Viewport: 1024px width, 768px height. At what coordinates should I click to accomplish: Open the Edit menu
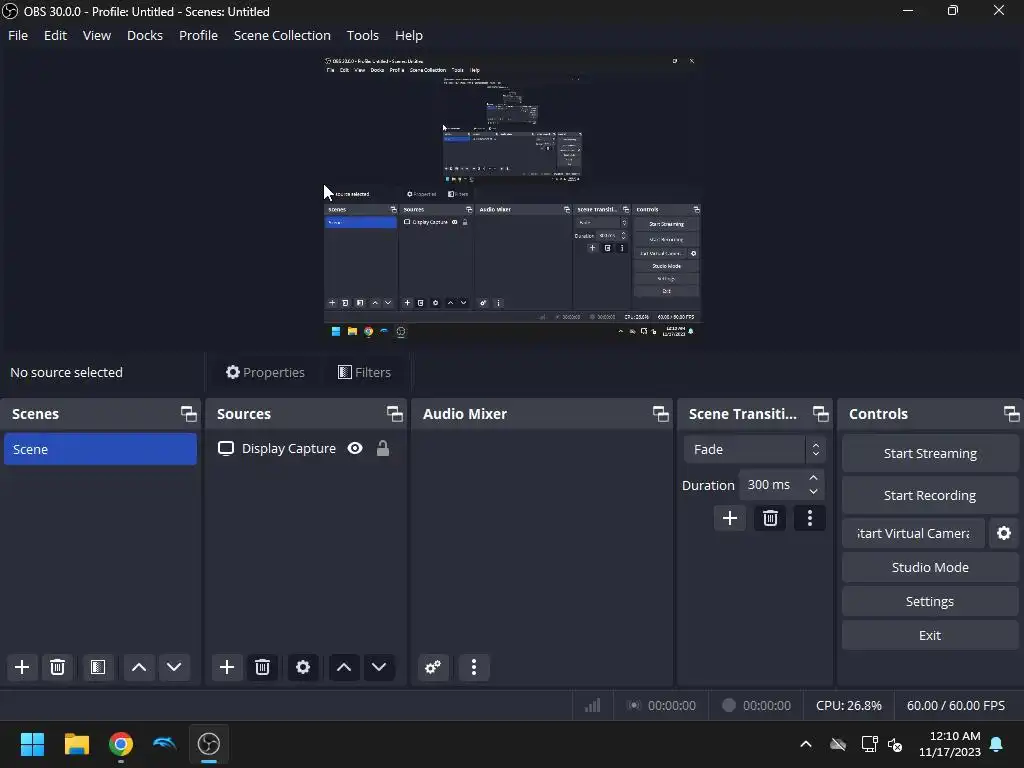tap(56, 35)
